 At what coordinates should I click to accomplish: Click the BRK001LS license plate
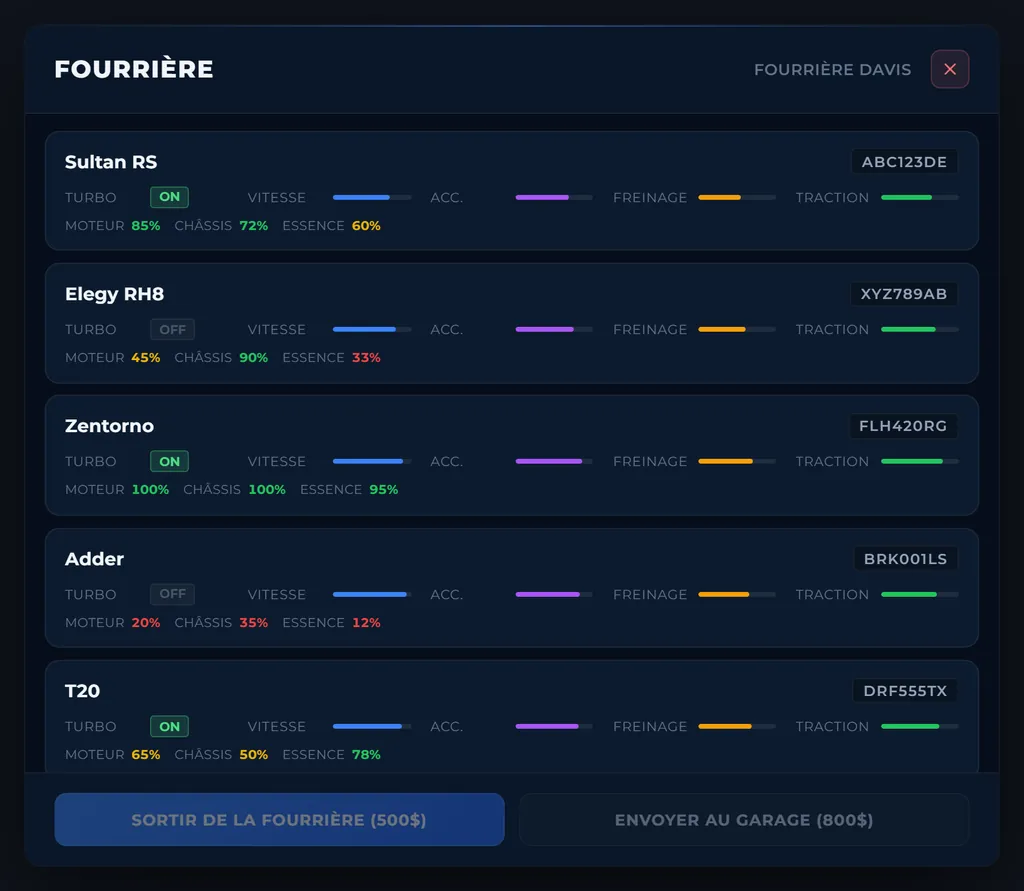906,559
